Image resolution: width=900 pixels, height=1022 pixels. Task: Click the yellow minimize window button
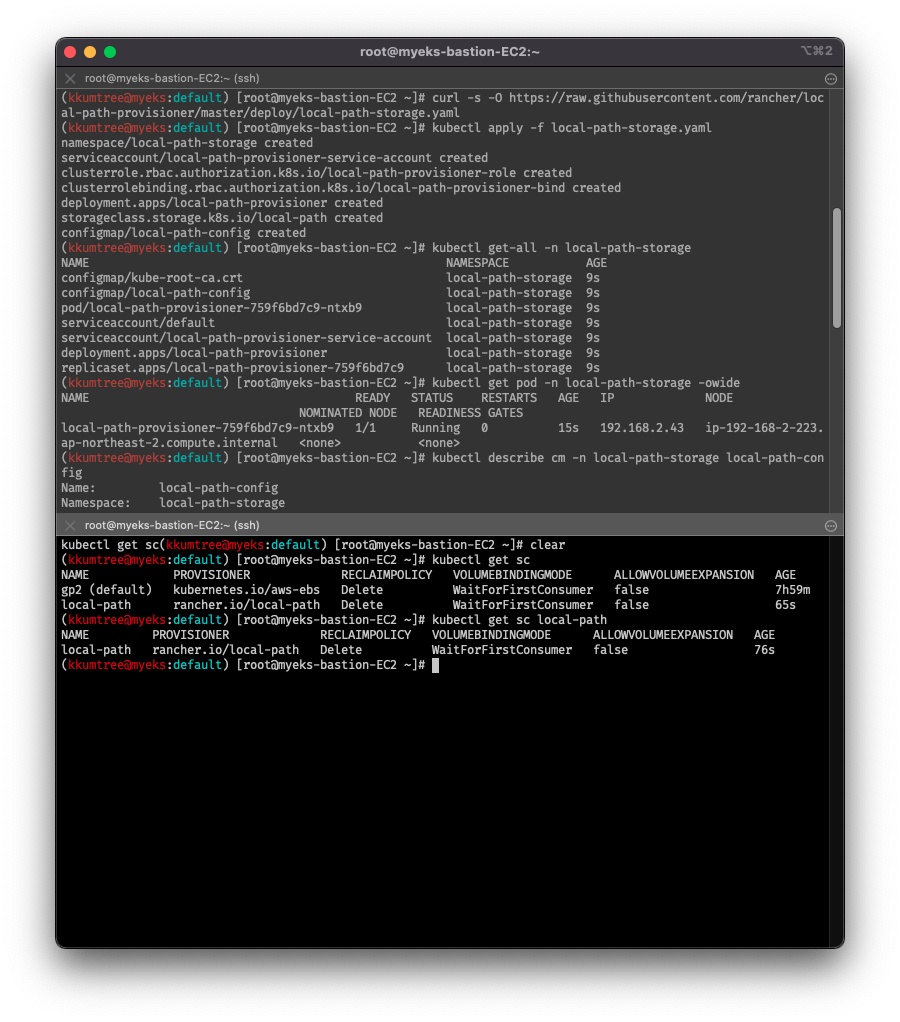tap(90, 52)
